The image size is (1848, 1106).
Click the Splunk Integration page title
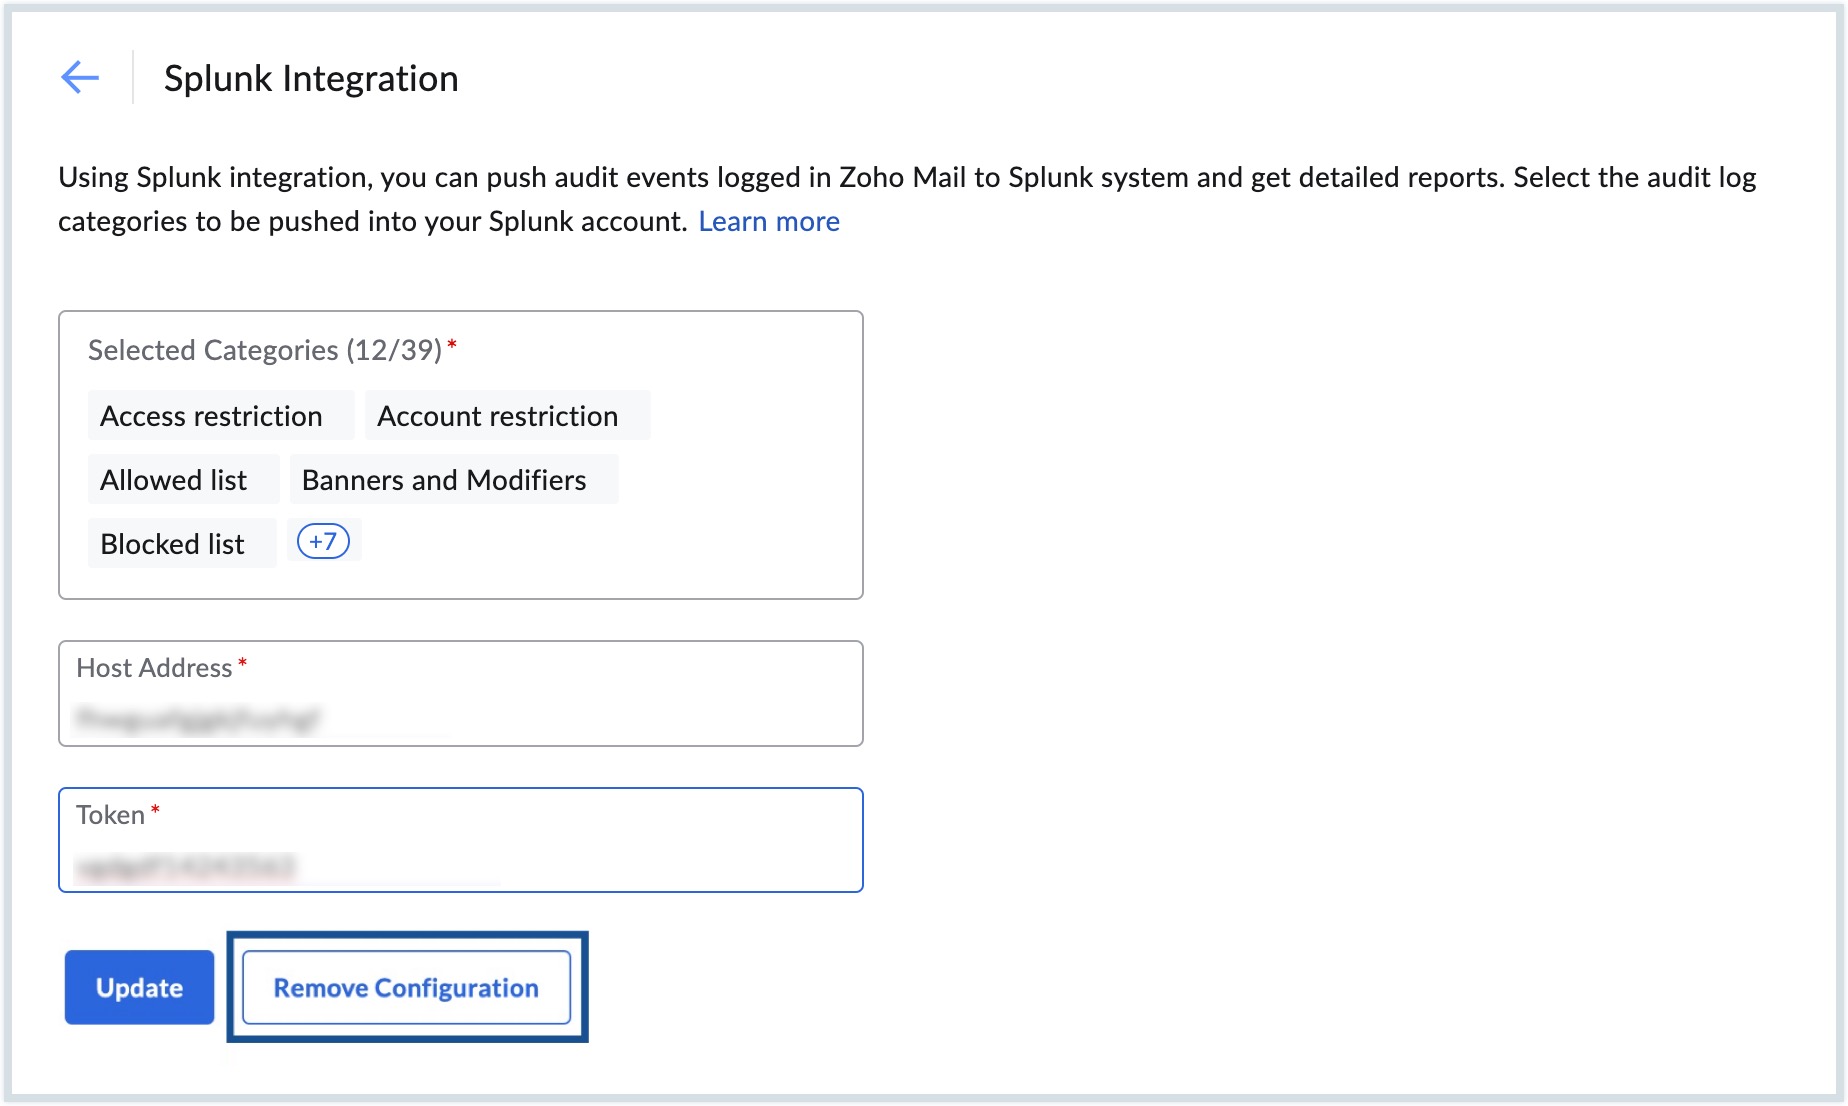tap(312, 78)
